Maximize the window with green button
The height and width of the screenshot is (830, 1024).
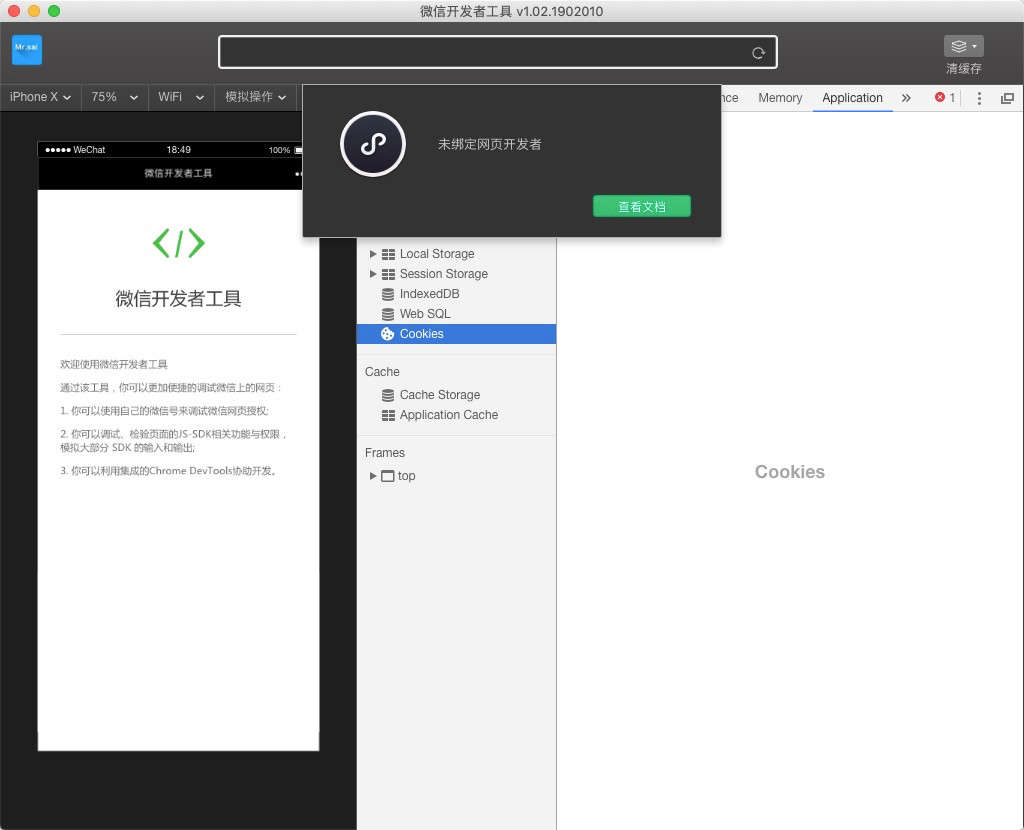click(54, 11)
